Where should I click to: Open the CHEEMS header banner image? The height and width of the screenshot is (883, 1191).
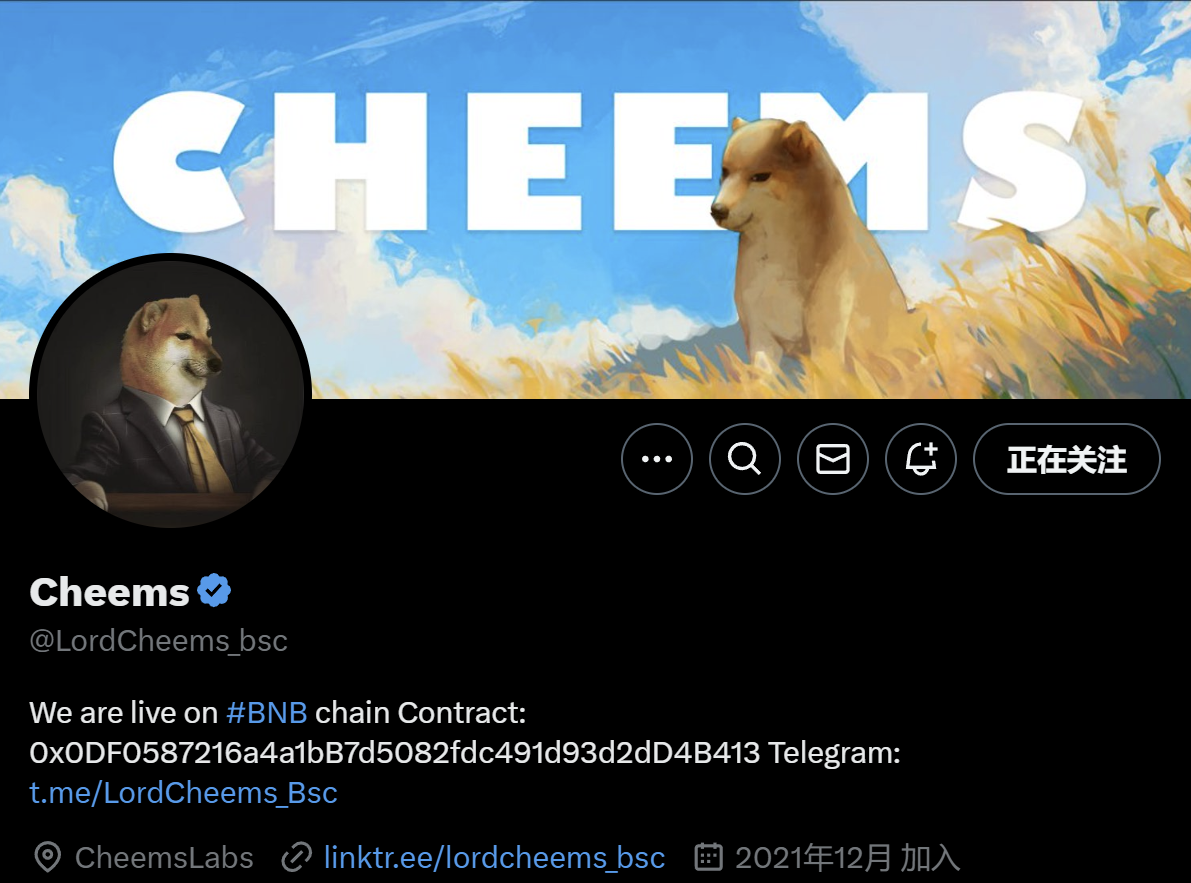pos(596,199)
